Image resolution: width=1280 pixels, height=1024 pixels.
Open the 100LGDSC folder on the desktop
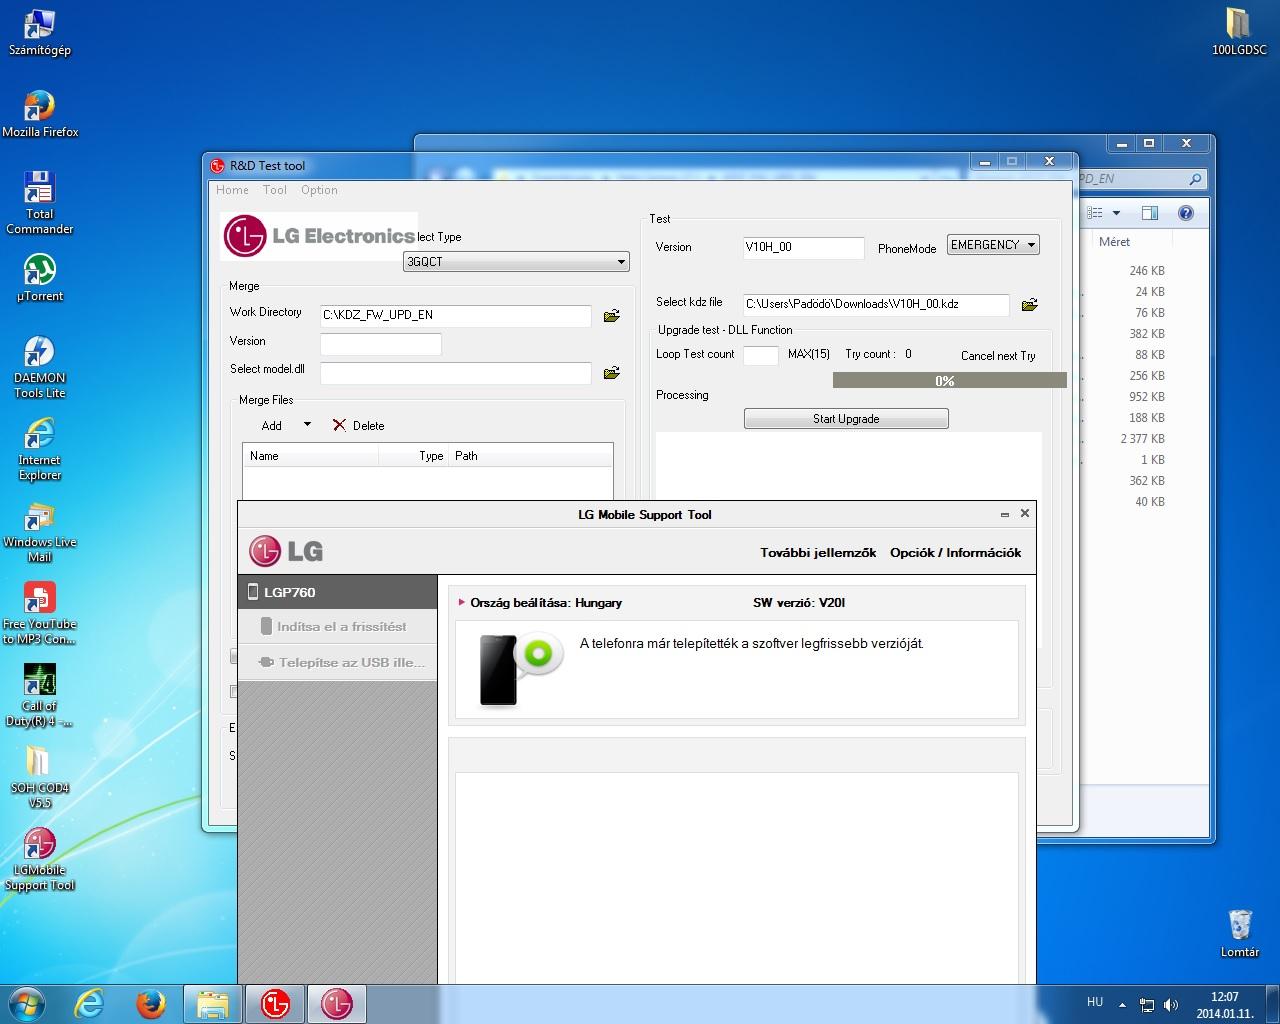coord(1239,31)
